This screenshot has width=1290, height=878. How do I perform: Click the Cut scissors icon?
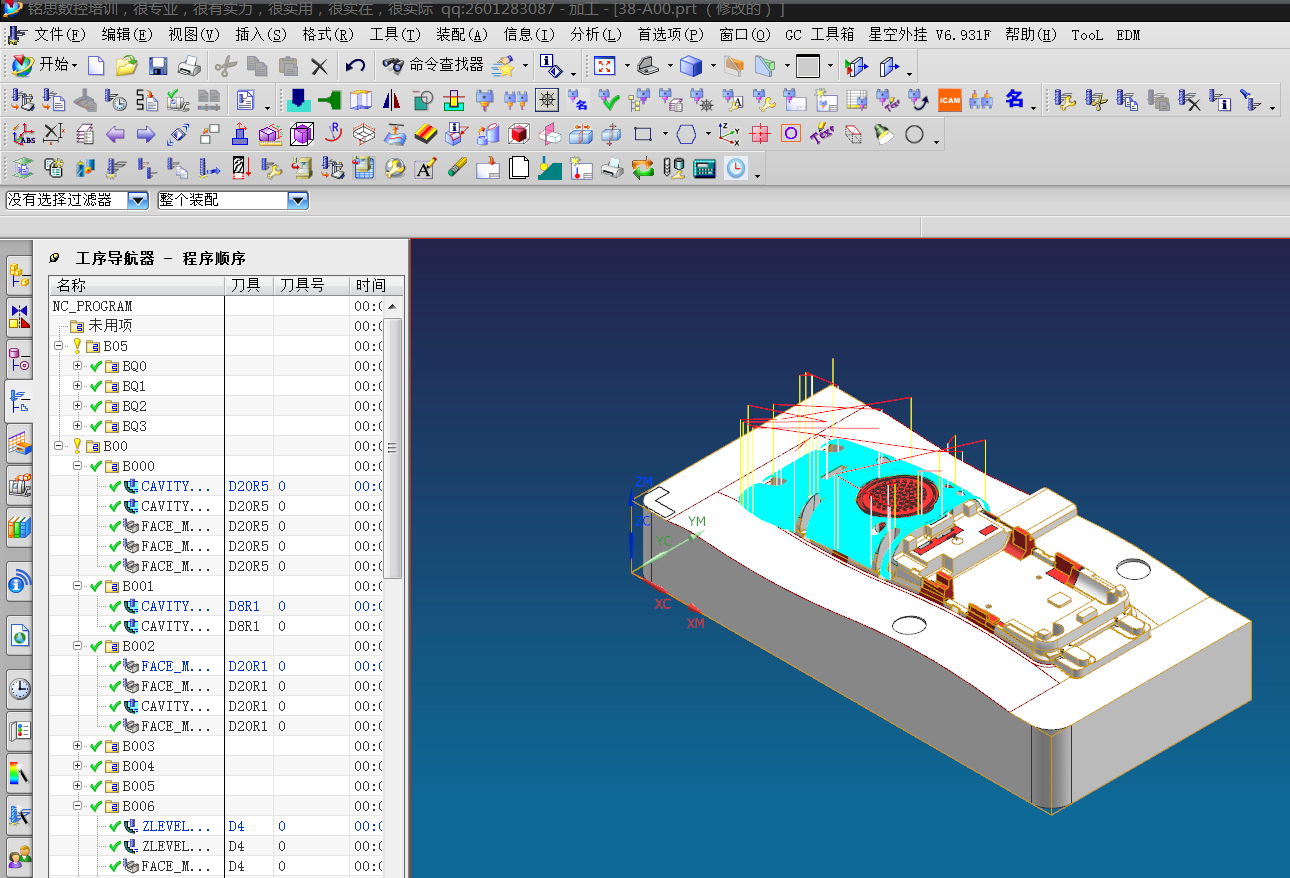pyautogui.click(x=225, y=66)
